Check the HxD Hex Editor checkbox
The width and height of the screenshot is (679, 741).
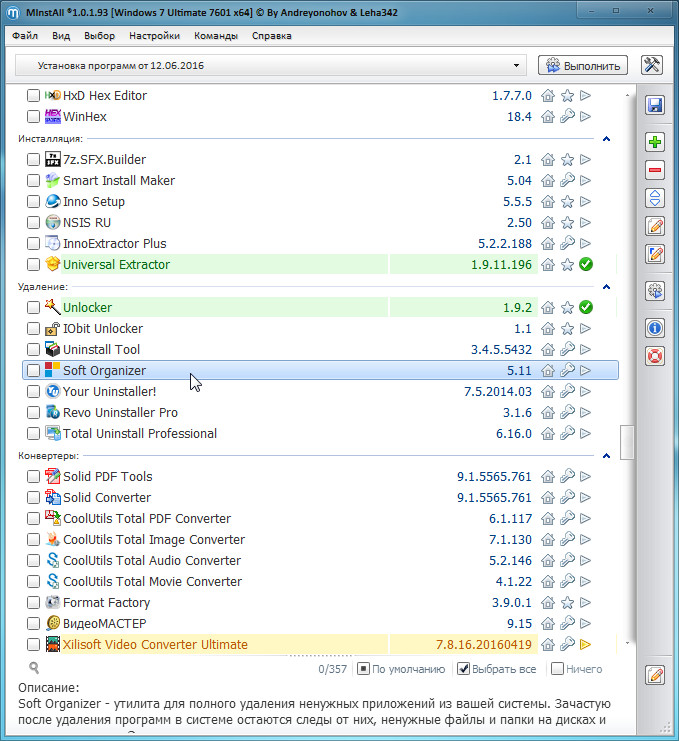33,95
